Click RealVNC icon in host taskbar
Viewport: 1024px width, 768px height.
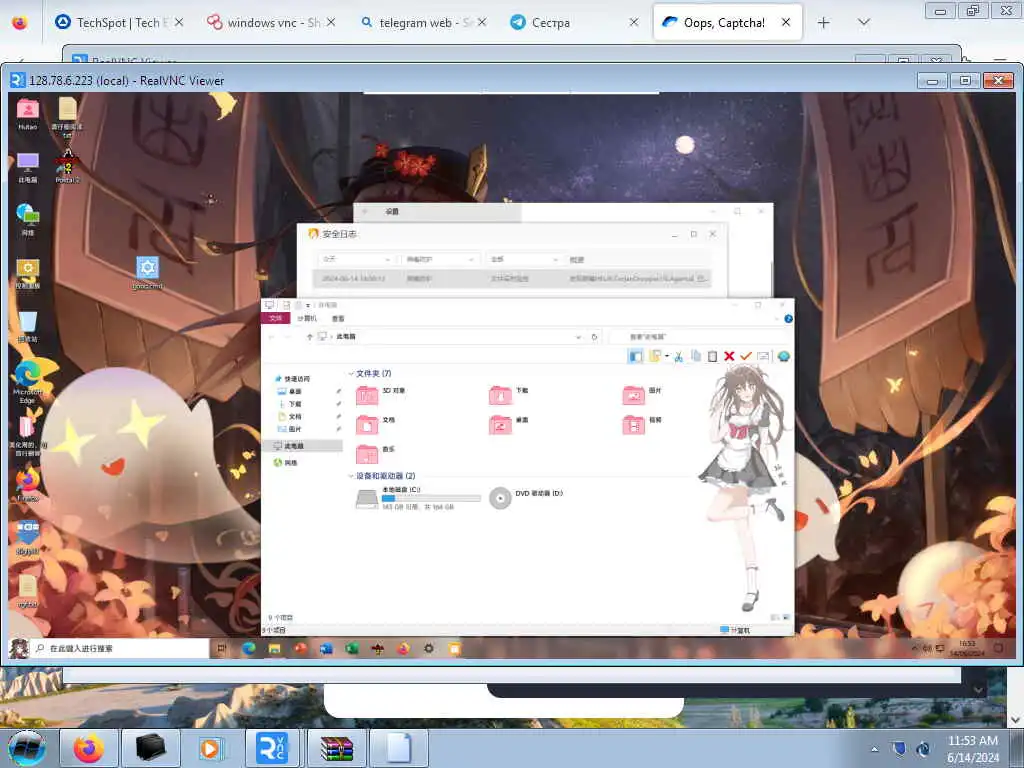tap(272, 748)
